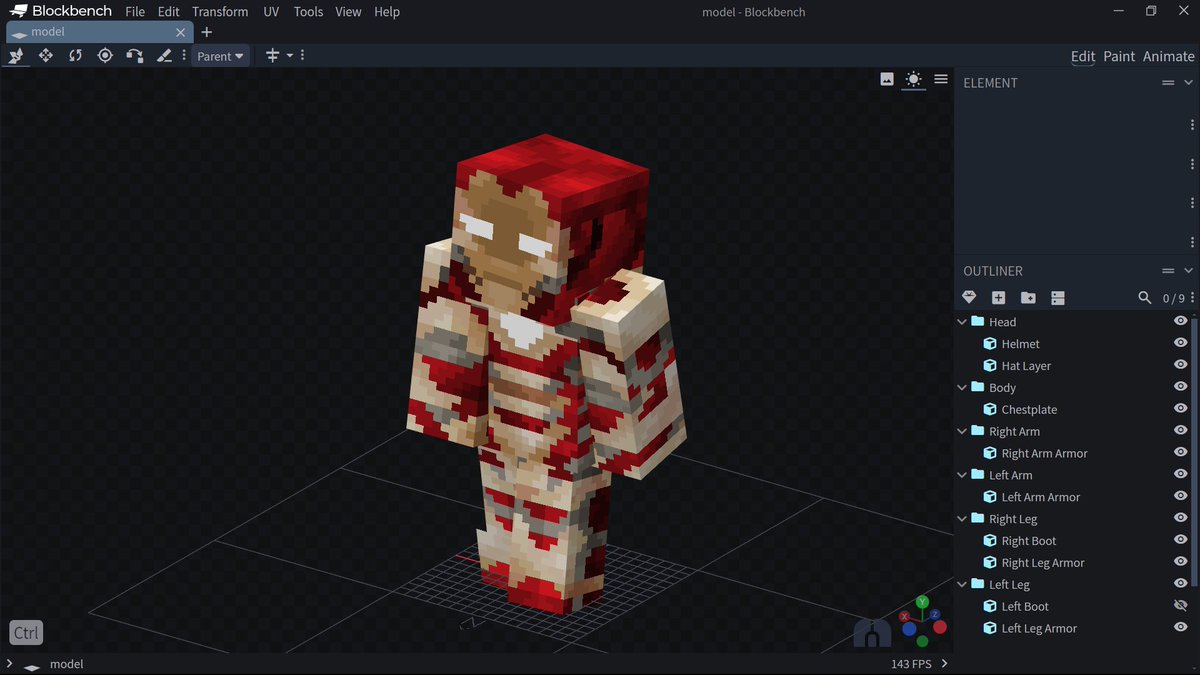Collapse the ELEMENT panel chevron
This screenshot has height=675, width=1200.
[x=1188, y=83]
